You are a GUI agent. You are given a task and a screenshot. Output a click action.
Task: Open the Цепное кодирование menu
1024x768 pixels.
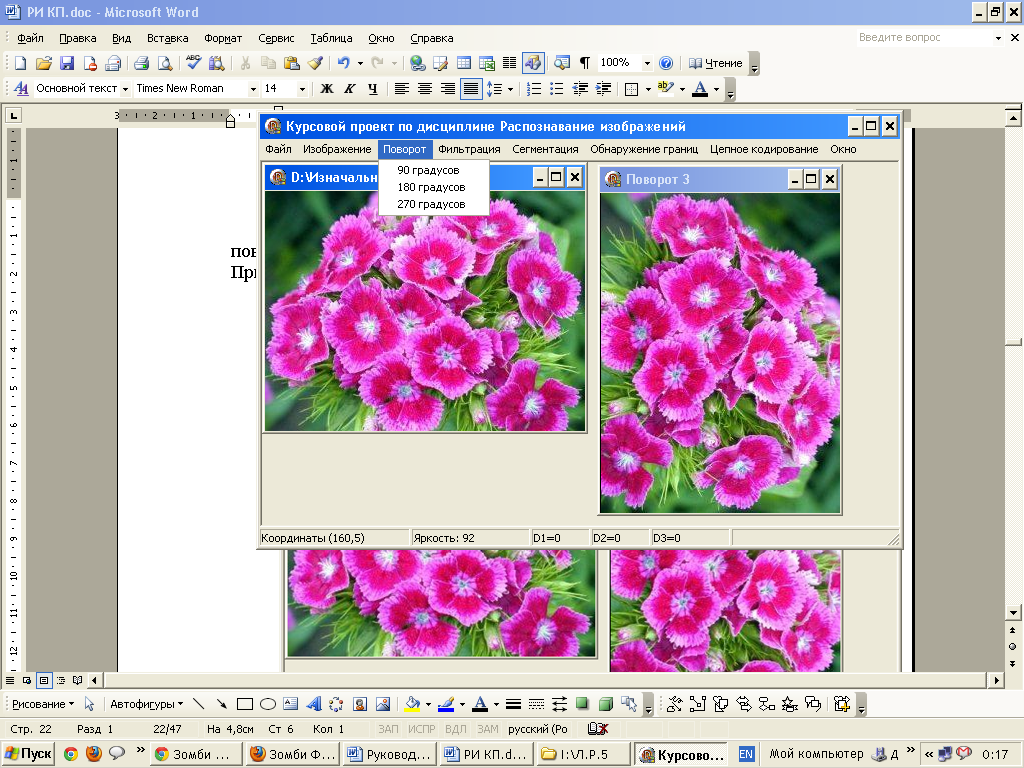(764, 149)
